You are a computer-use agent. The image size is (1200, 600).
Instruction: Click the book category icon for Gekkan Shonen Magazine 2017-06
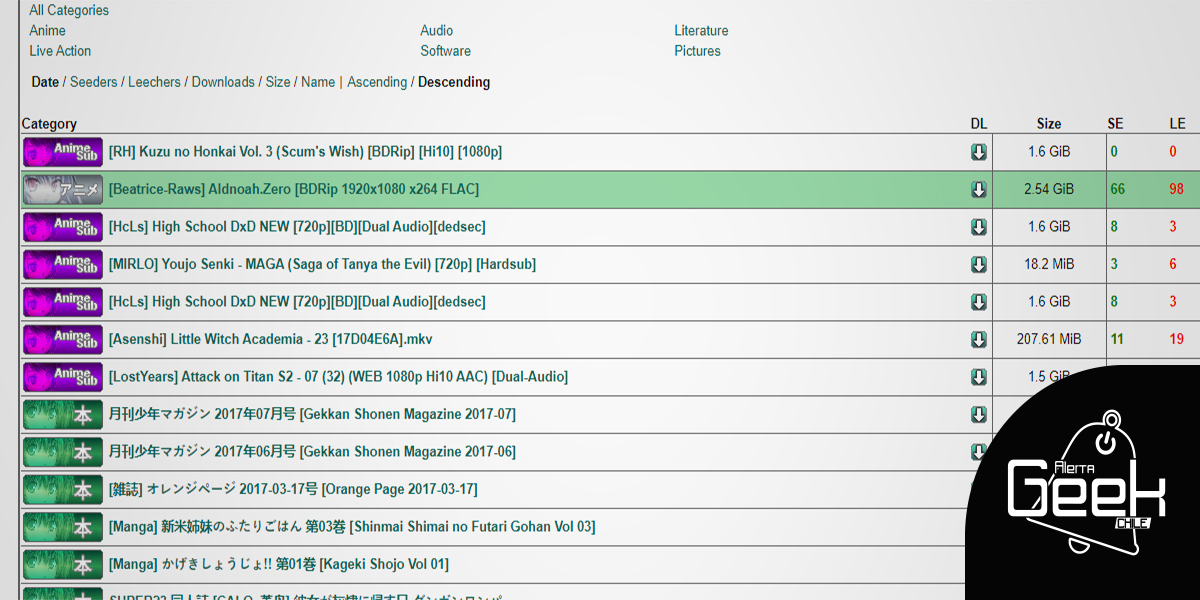(x=63, y=452)
